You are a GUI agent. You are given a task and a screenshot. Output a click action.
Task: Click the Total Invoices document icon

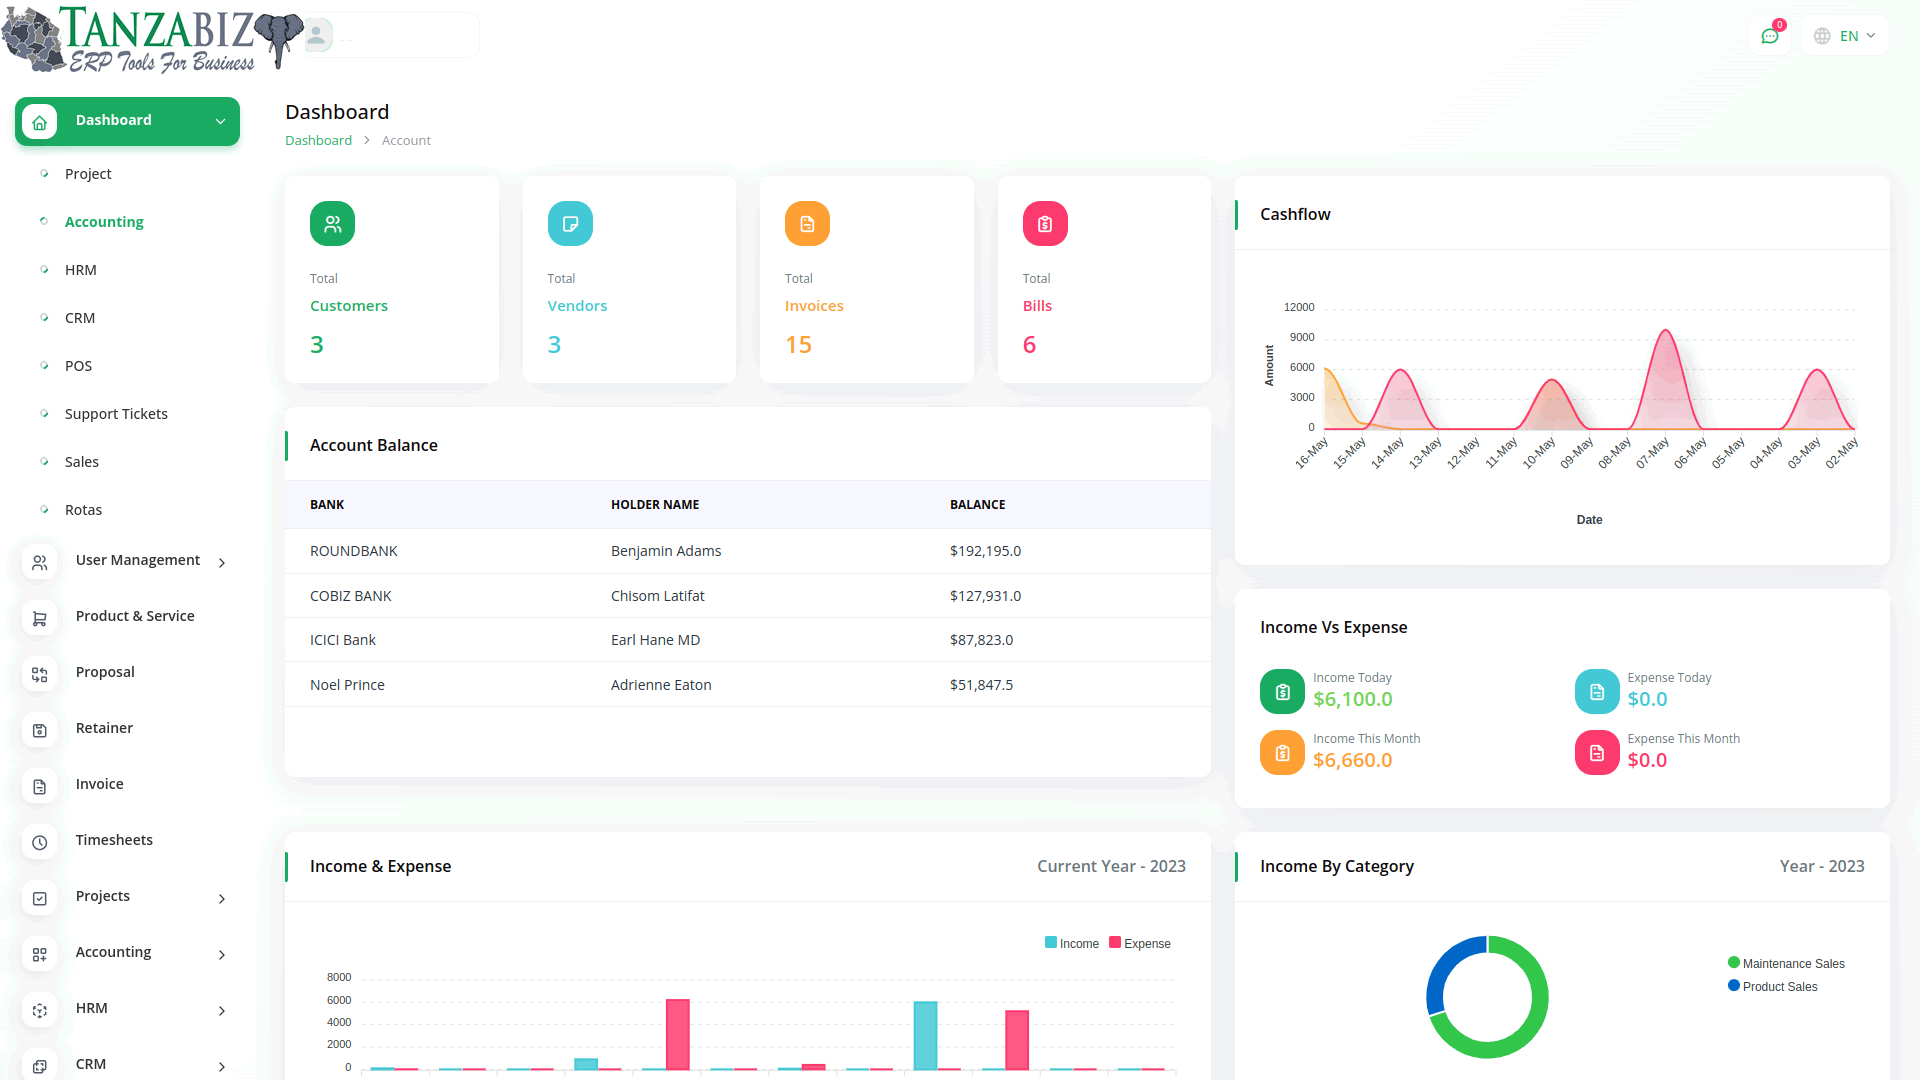[807, 224]
